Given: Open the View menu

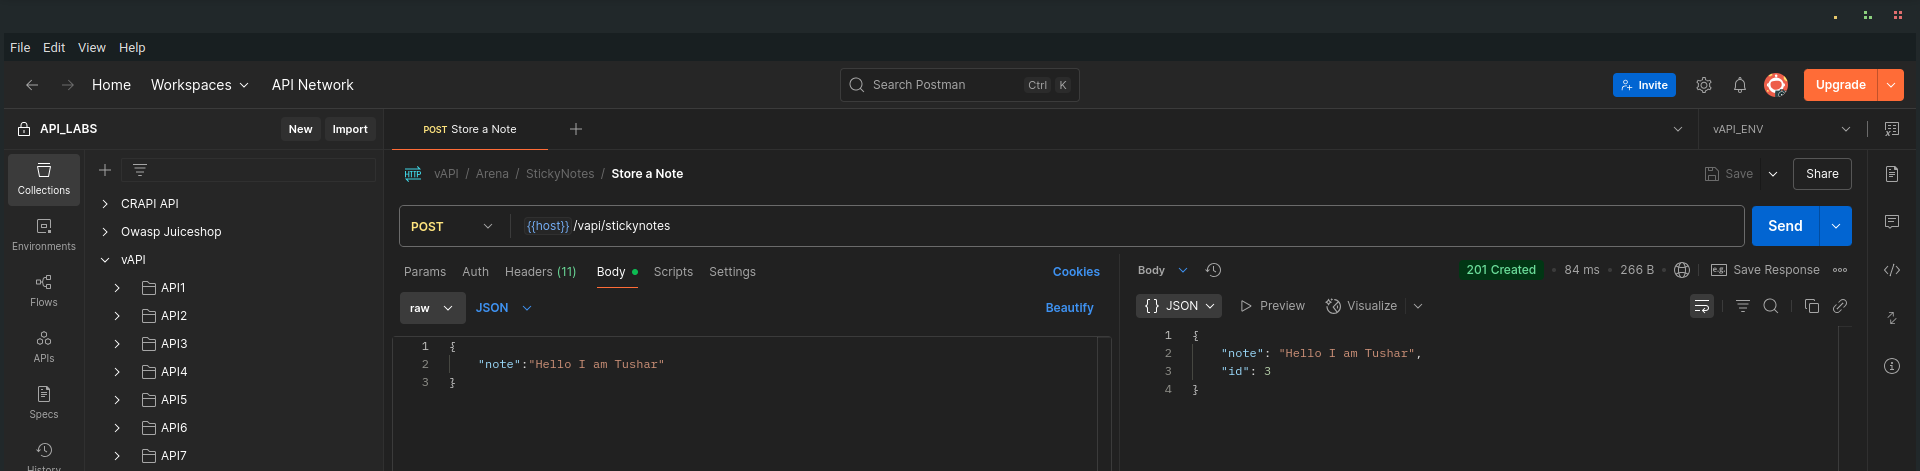Looking at the screenshot, I should click(92, 47).
